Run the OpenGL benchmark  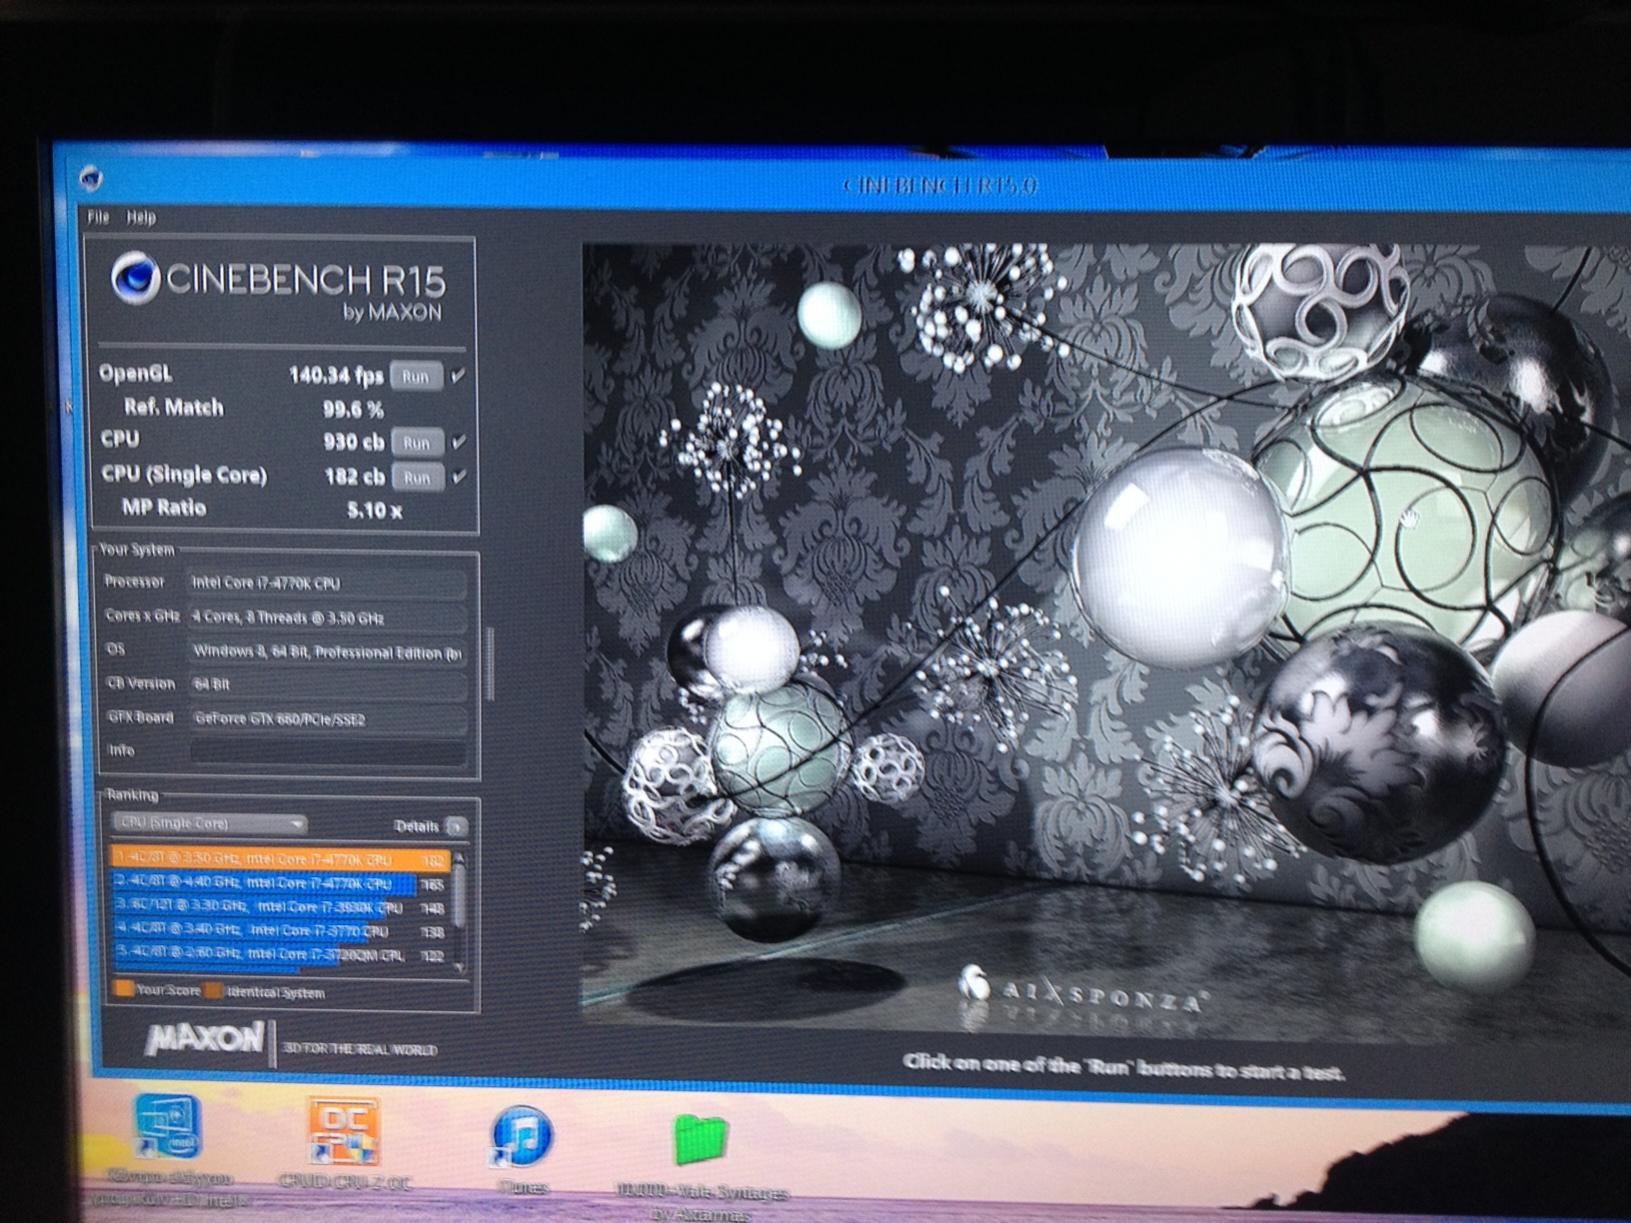coord(416,376)
